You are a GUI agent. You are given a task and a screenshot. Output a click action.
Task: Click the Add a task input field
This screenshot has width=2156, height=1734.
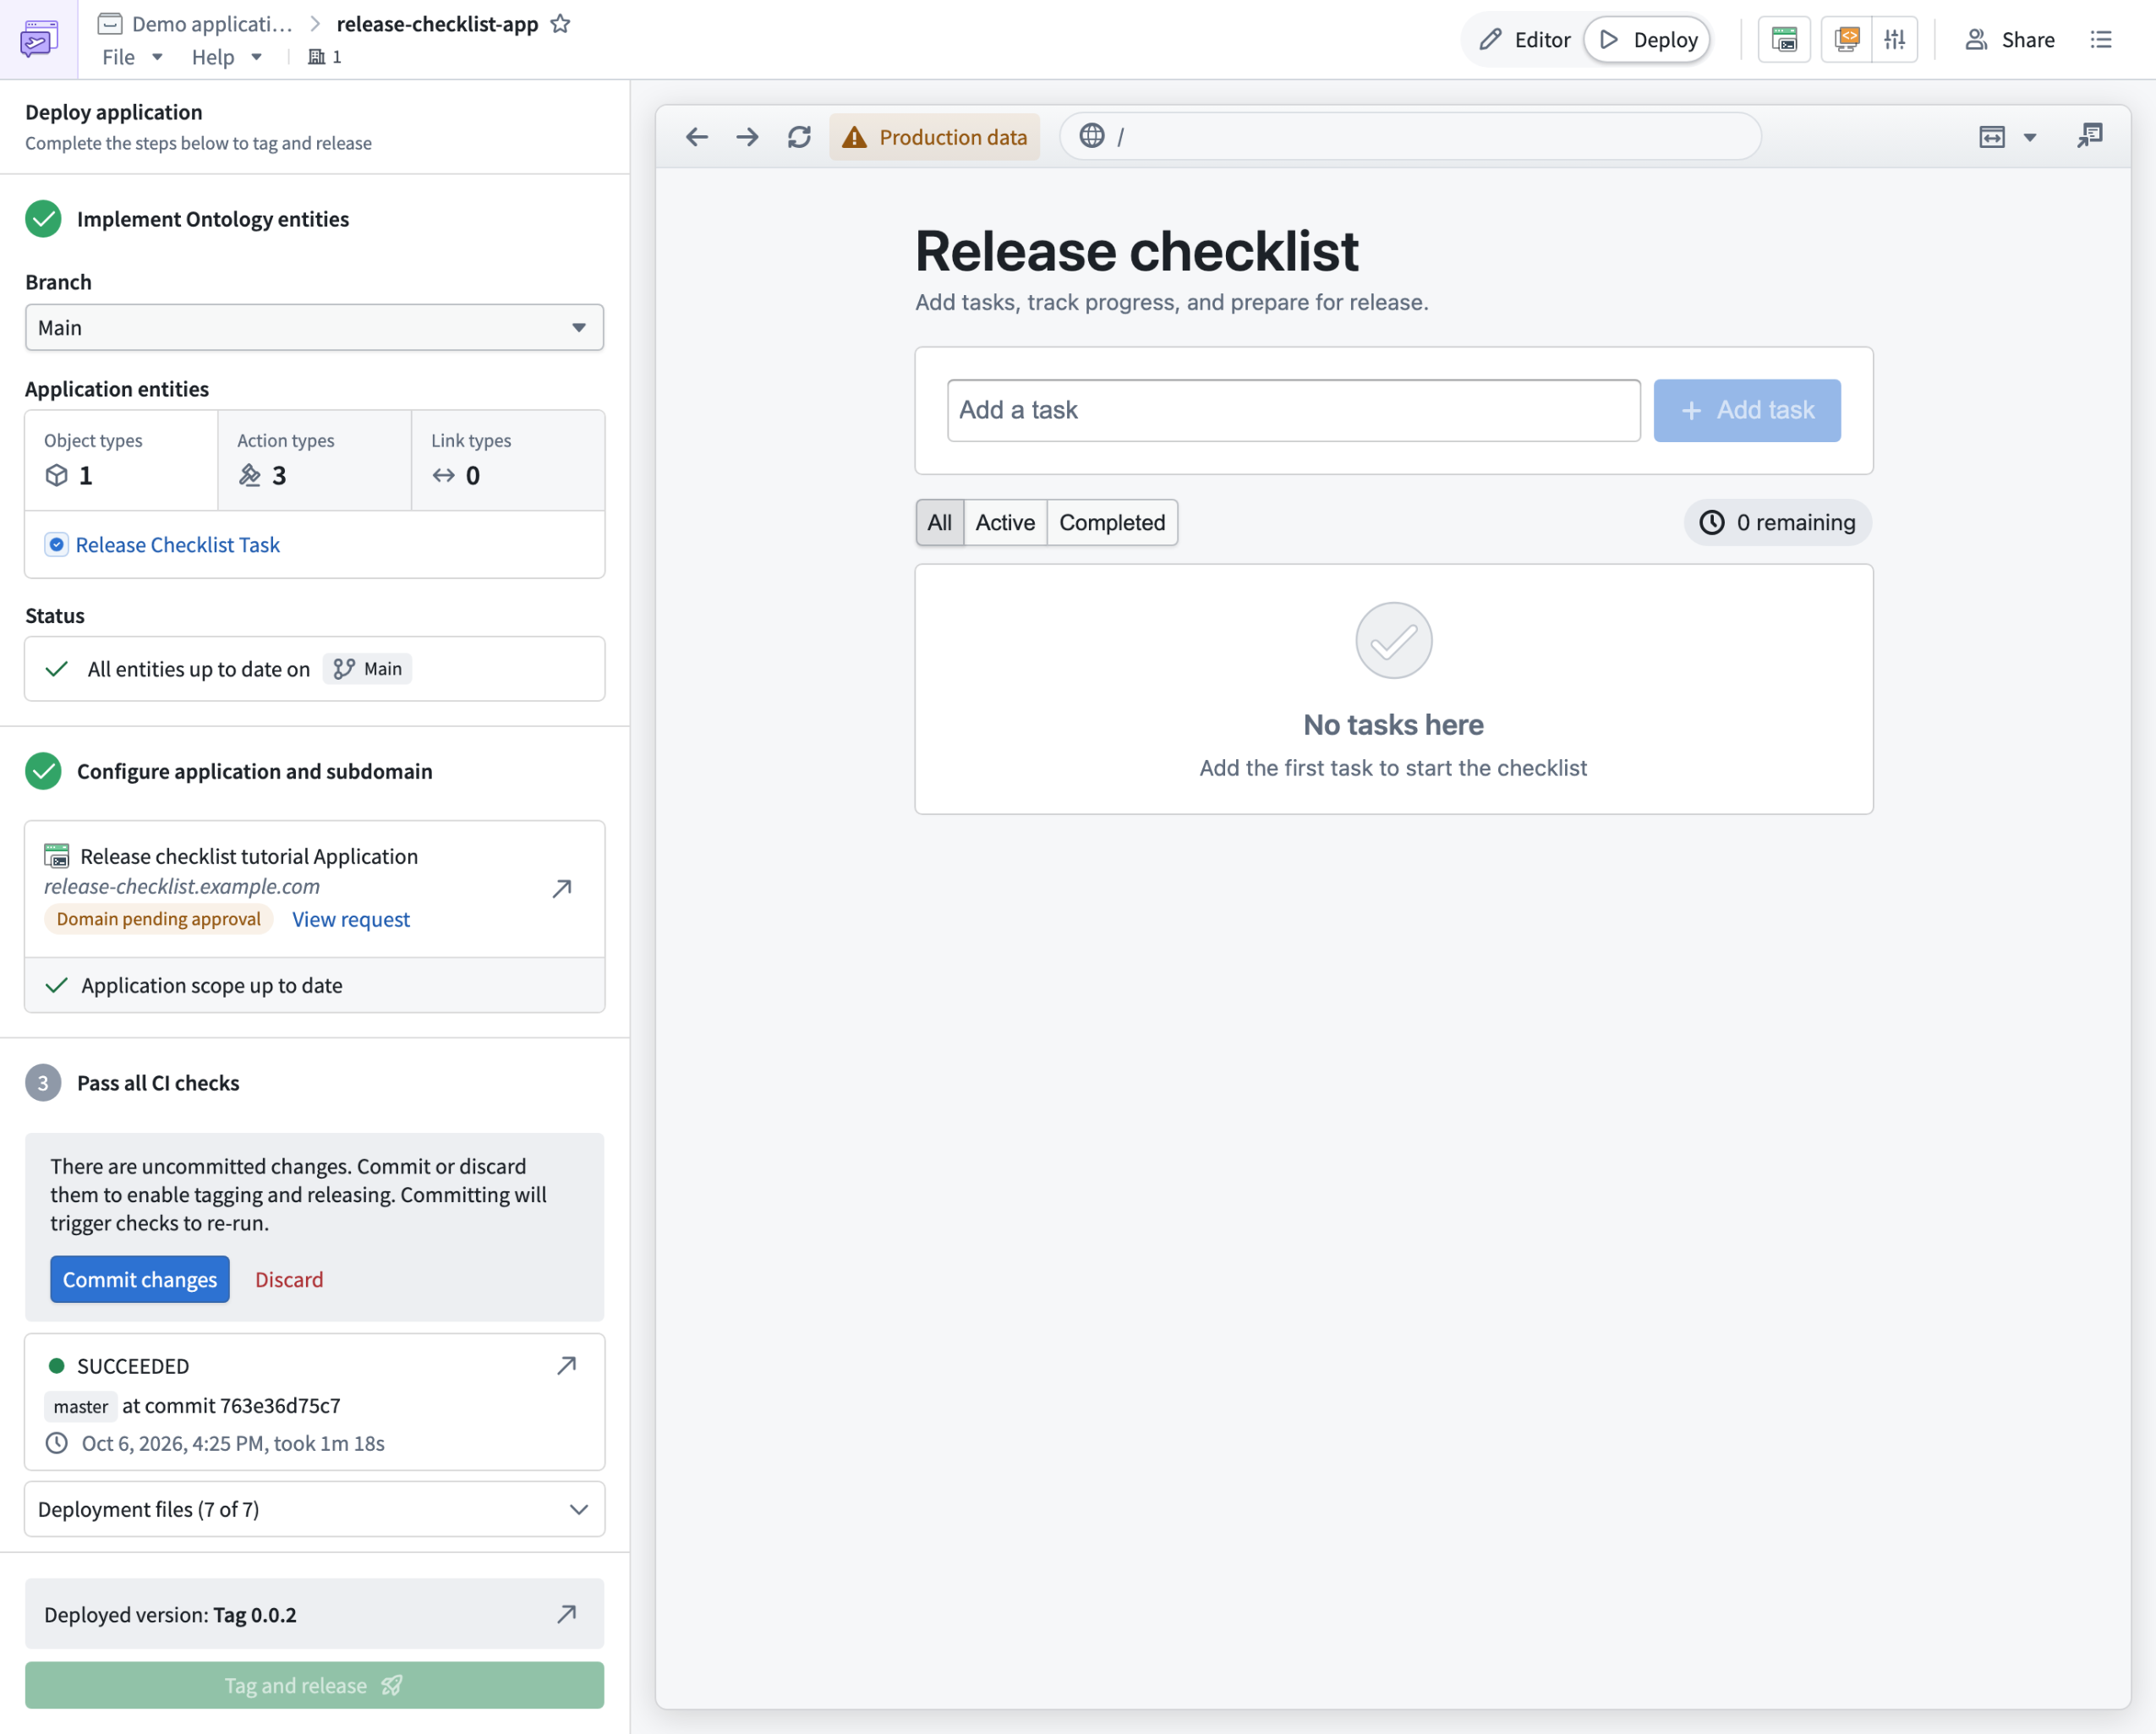click(x=1294, y=410)
